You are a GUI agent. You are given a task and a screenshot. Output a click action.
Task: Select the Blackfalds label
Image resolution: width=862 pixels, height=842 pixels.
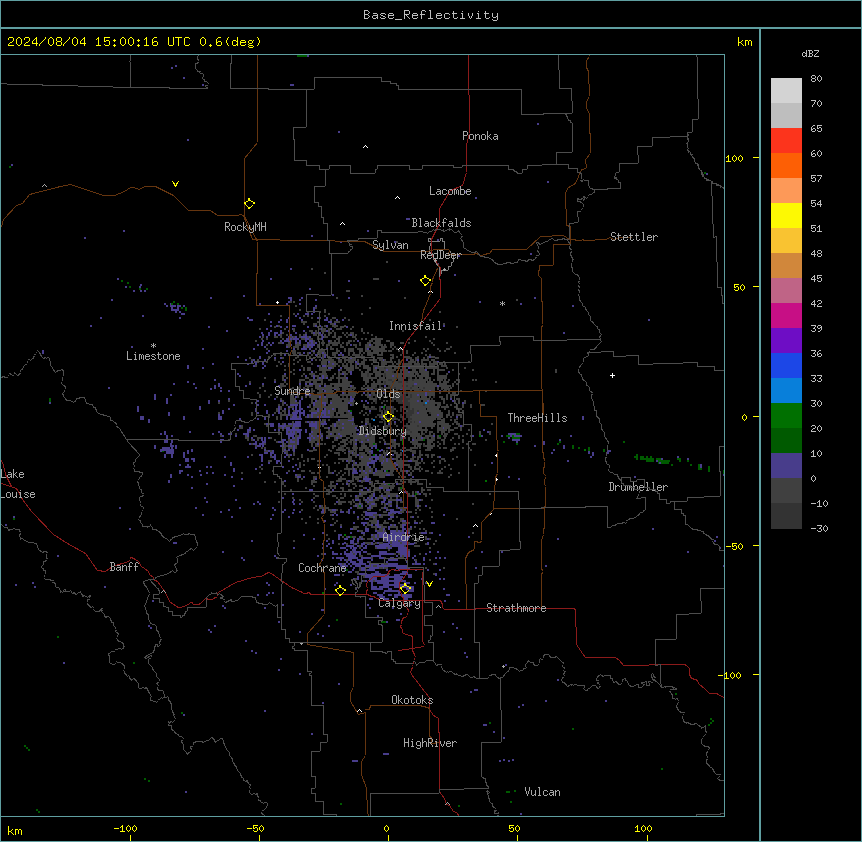tap(441, 223)
